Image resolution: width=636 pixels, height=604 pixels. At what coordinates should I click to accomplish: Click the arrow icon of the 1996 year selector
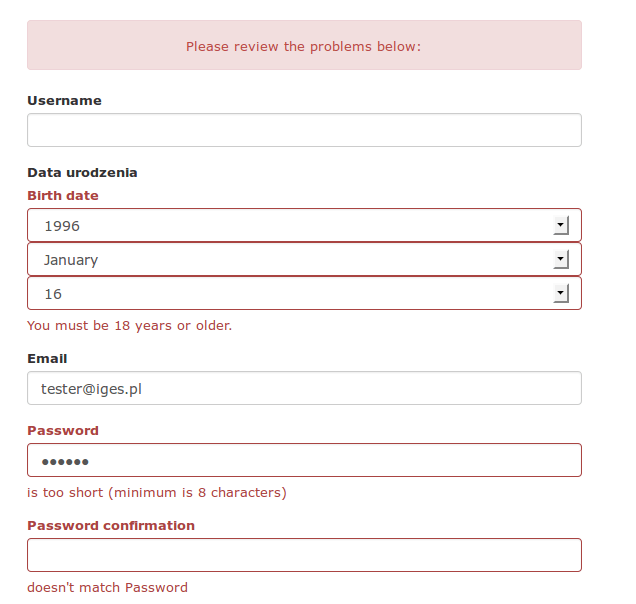(x=561, y=225)
